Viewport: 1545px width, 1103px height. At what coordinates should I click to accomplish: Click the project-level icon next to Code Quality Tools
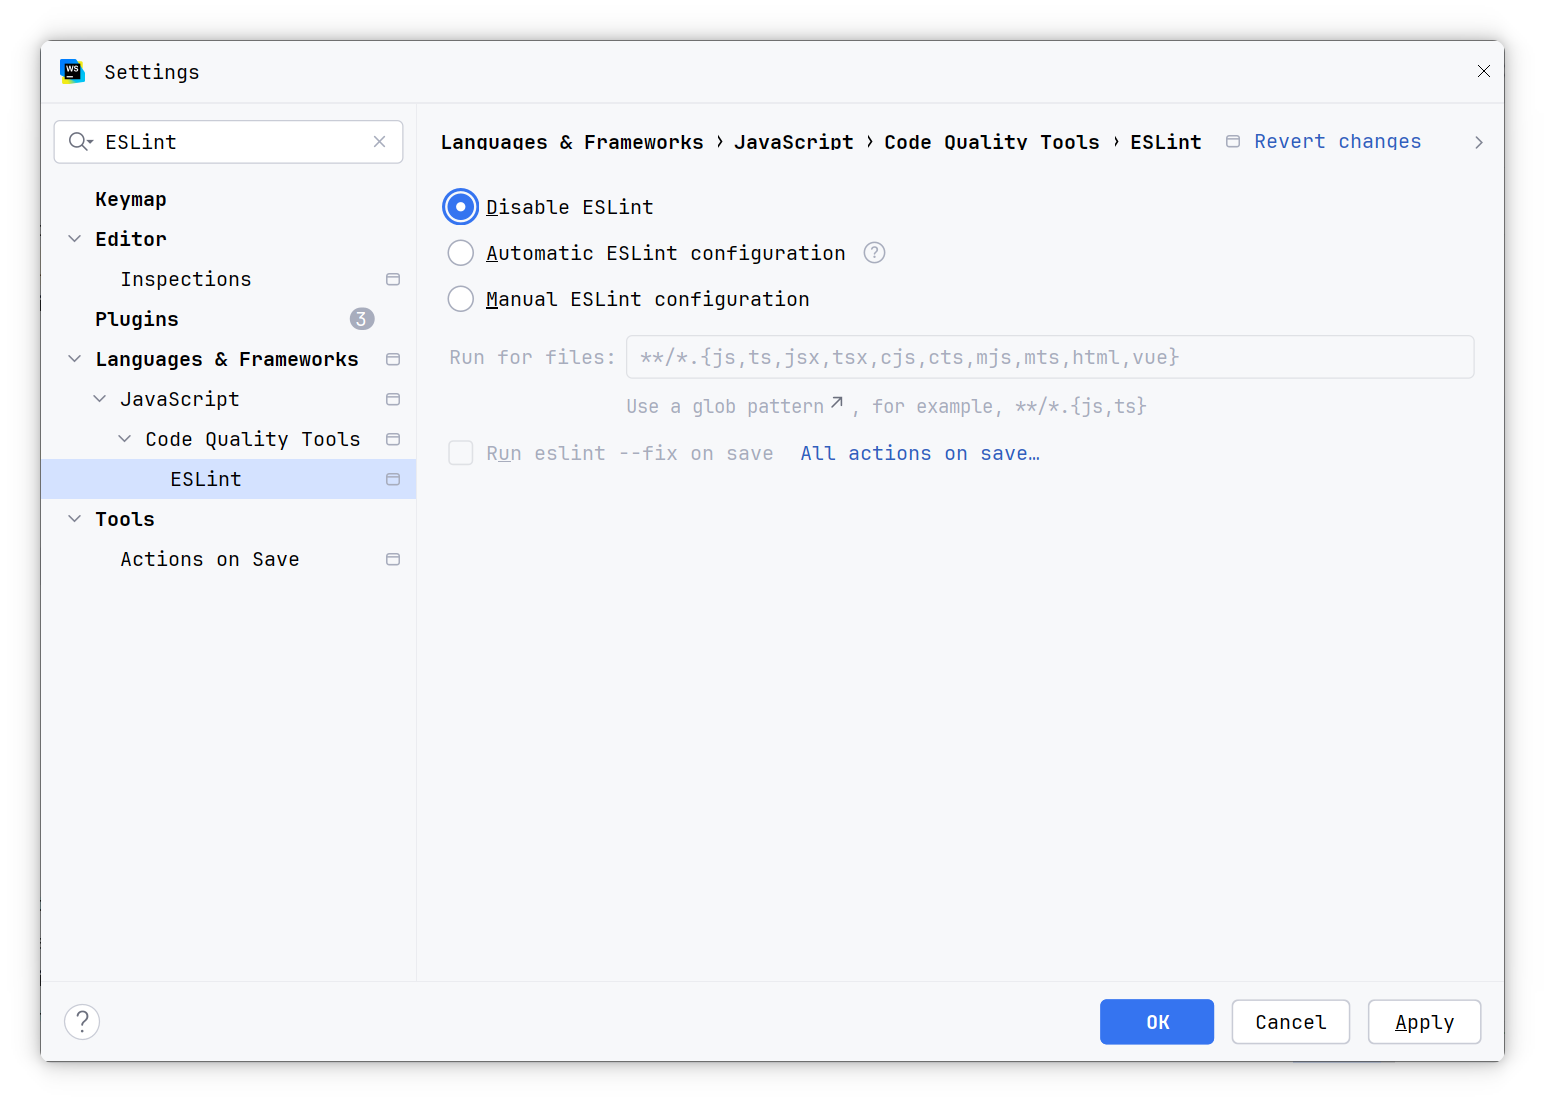[393, 439]
